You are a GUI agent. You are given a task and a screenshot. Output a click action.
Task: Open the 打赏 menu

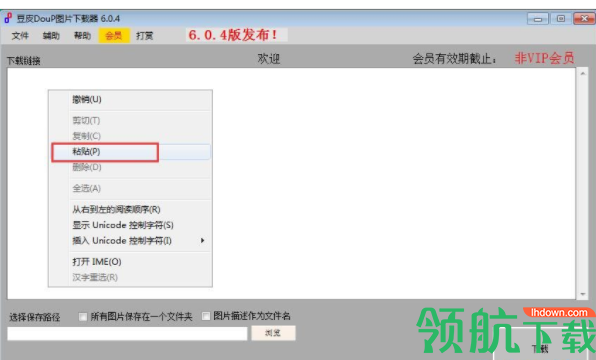[144, 36]
